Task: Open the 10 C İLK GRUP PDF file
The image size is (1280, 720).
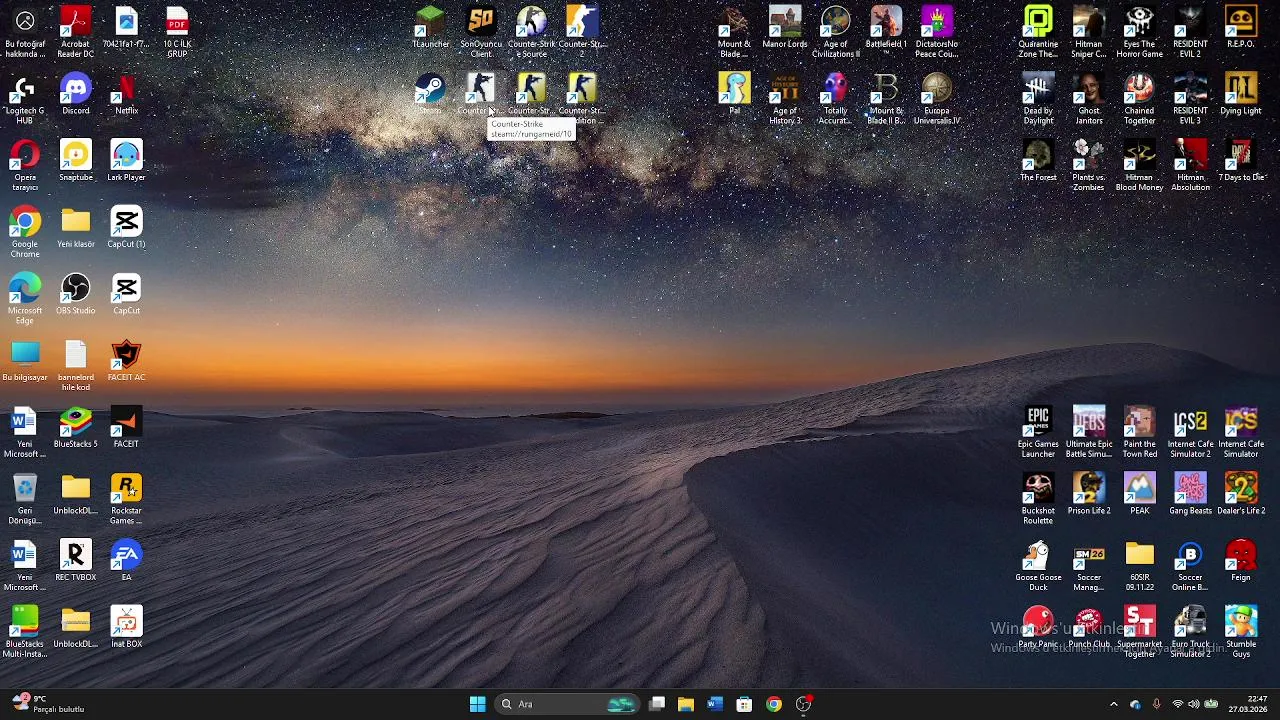Action: (x=176, y=32)
